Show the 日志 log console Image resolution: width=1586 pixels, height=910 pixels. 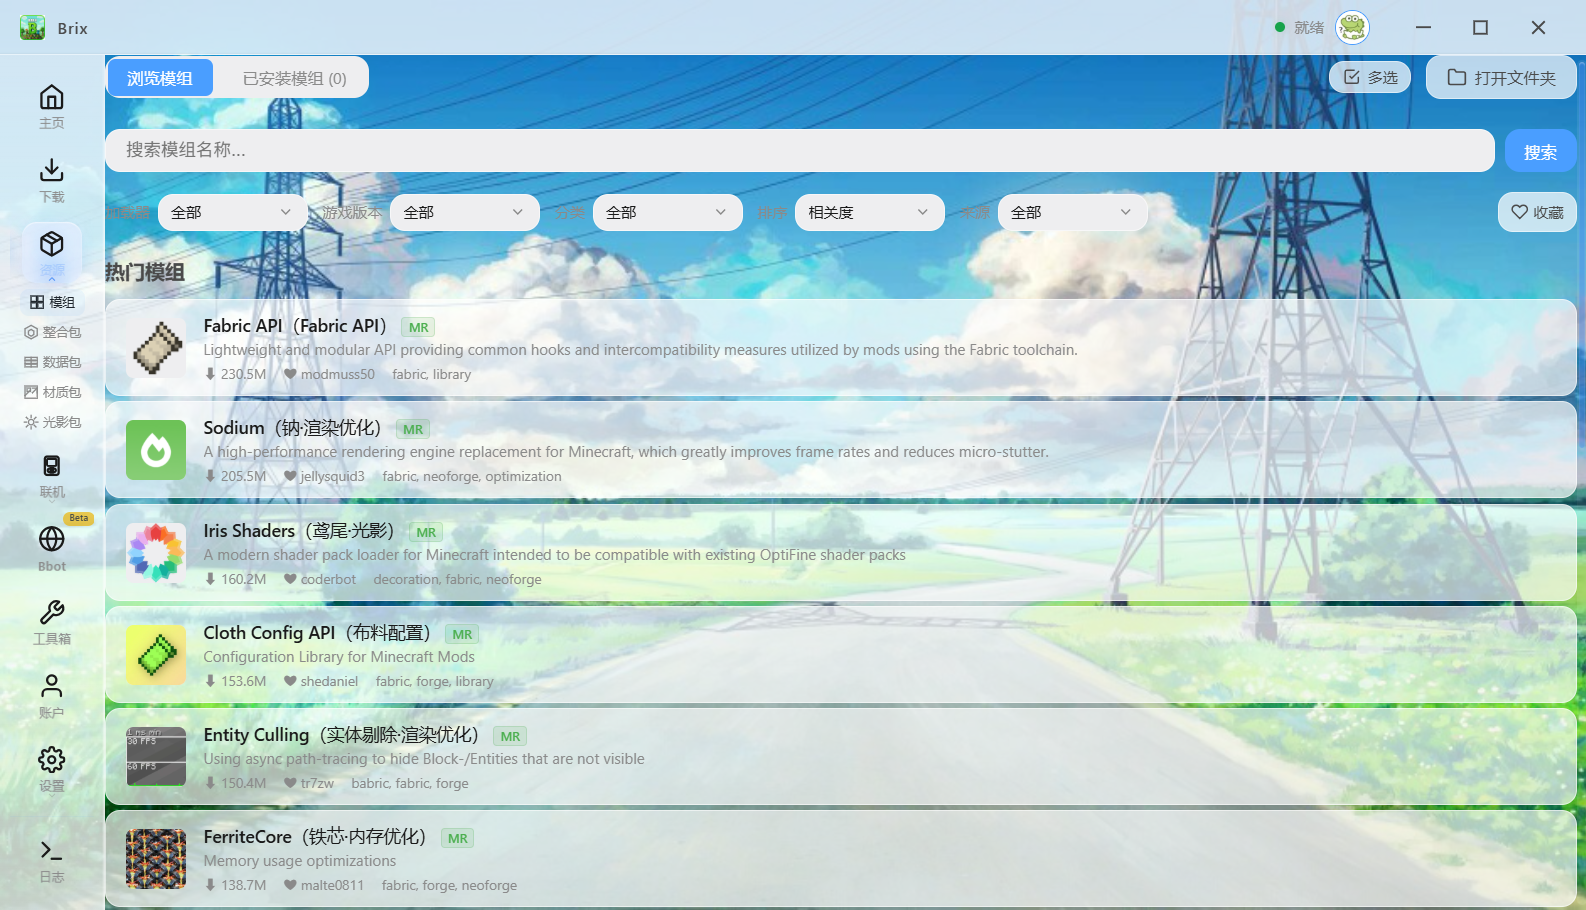coord(52,861)
